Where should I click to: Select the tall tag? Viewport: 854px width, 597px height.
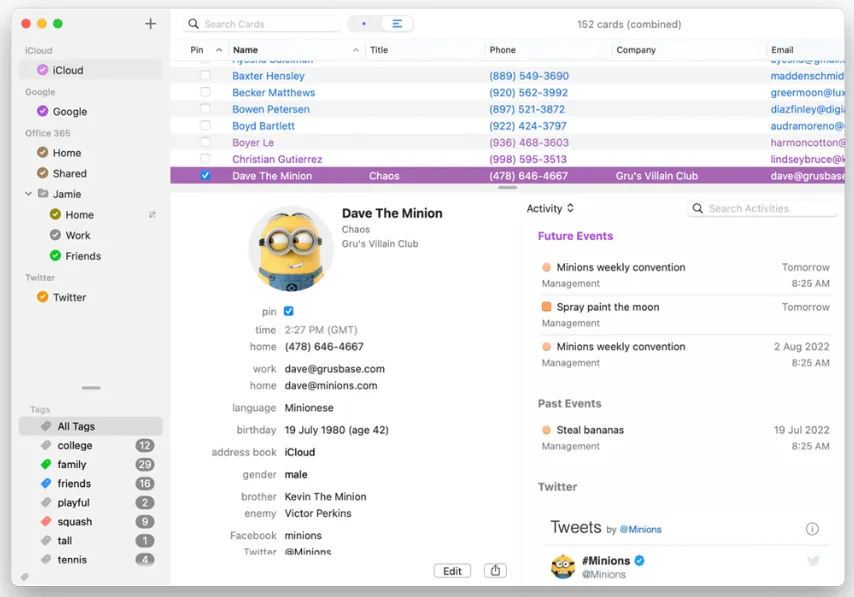coord(90,540)
